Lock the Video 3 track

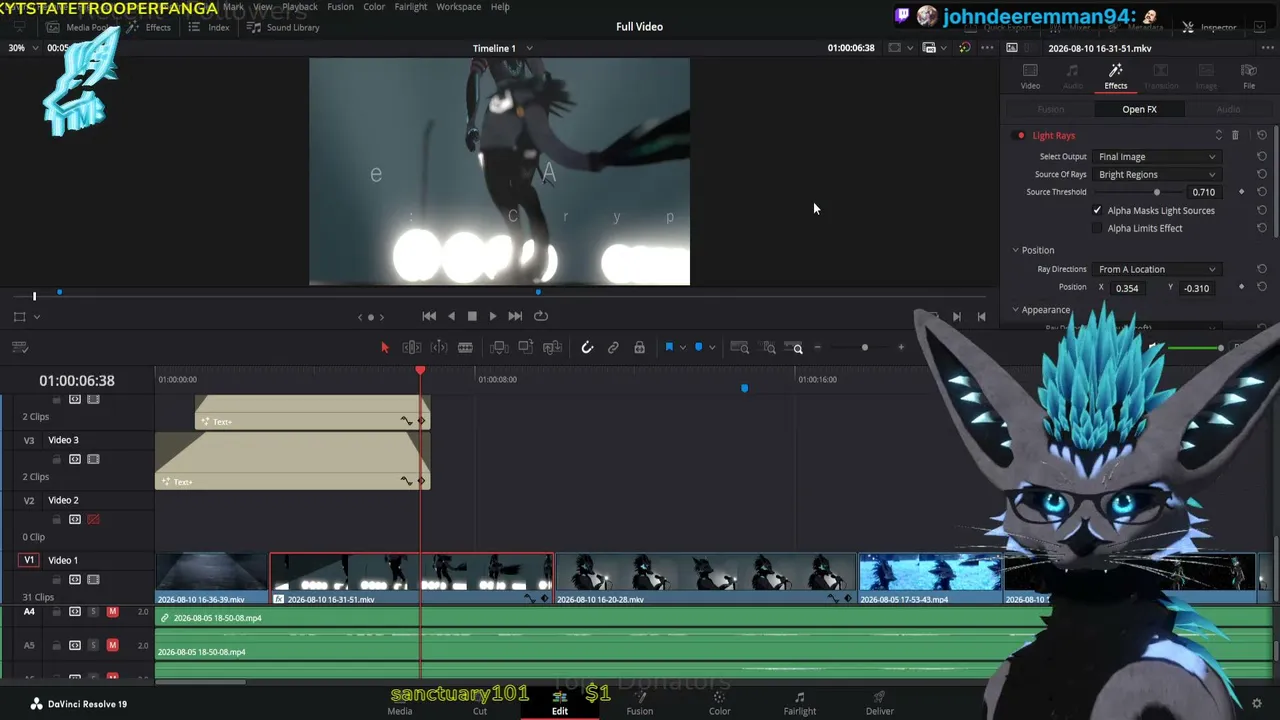(57, 459)
